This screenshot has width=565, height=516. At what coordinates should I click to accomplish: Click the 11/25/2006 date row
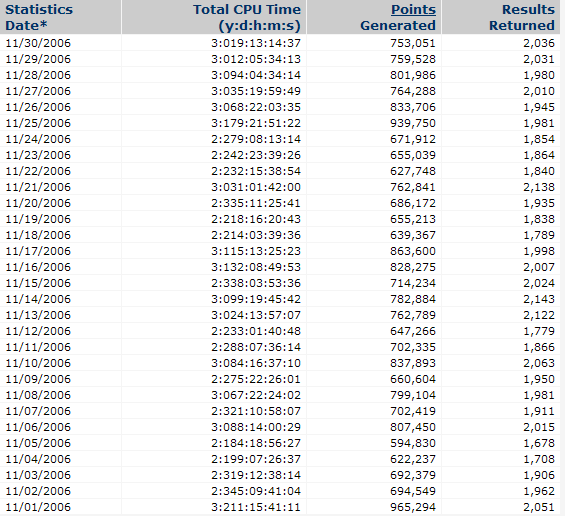click(x=280, y=123)
